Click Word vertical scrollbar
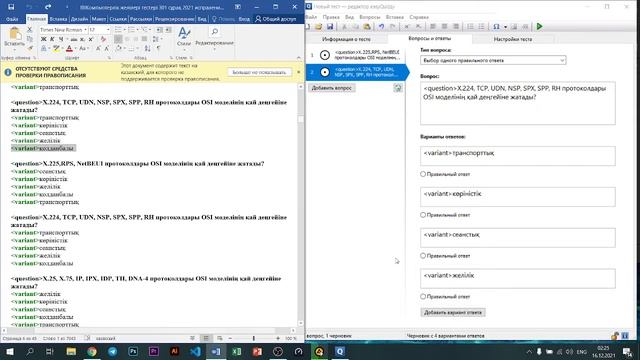 point(301,204)
